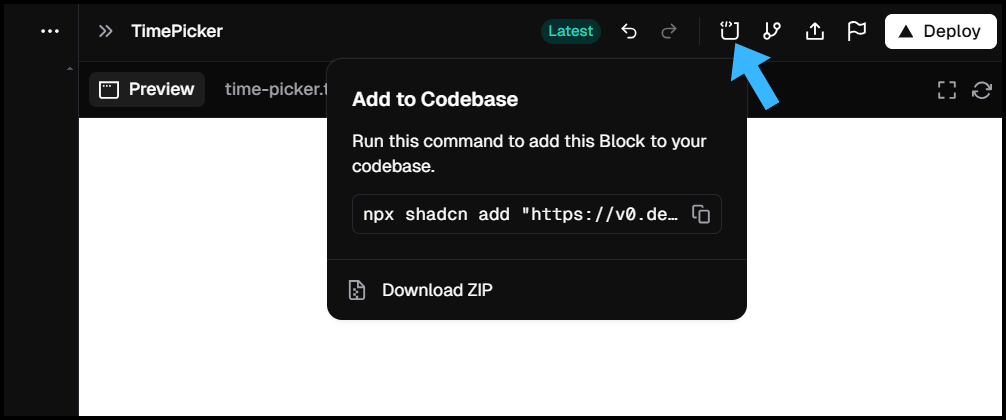Image resolution: width=1006 pixels, height=420 pixels.
Task: Redo the change with forward arrow
Action: click(668, 31)
